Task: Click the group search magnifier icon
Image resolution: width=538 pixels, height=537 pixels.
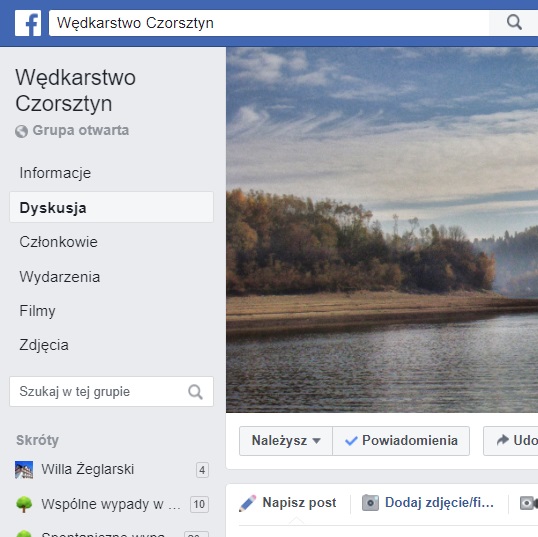Action: pyautogui.click(x=196, y=392)
